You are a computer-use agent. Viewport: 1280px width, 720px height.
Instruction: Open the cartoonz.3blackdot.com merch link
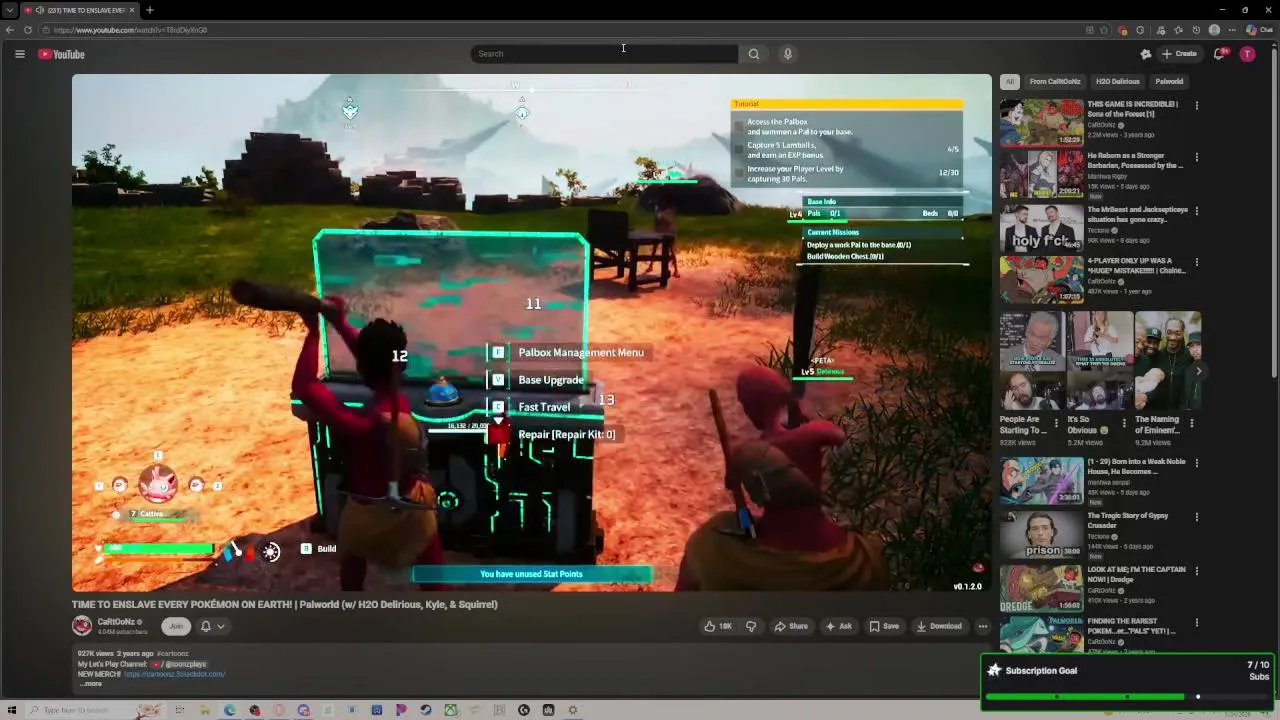(x=175, y=674)
